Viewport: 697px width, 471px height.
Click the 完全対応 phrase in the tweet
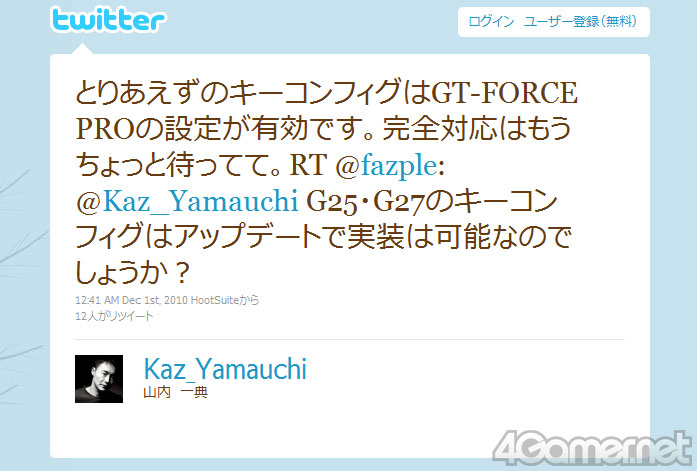coord(440,129)
